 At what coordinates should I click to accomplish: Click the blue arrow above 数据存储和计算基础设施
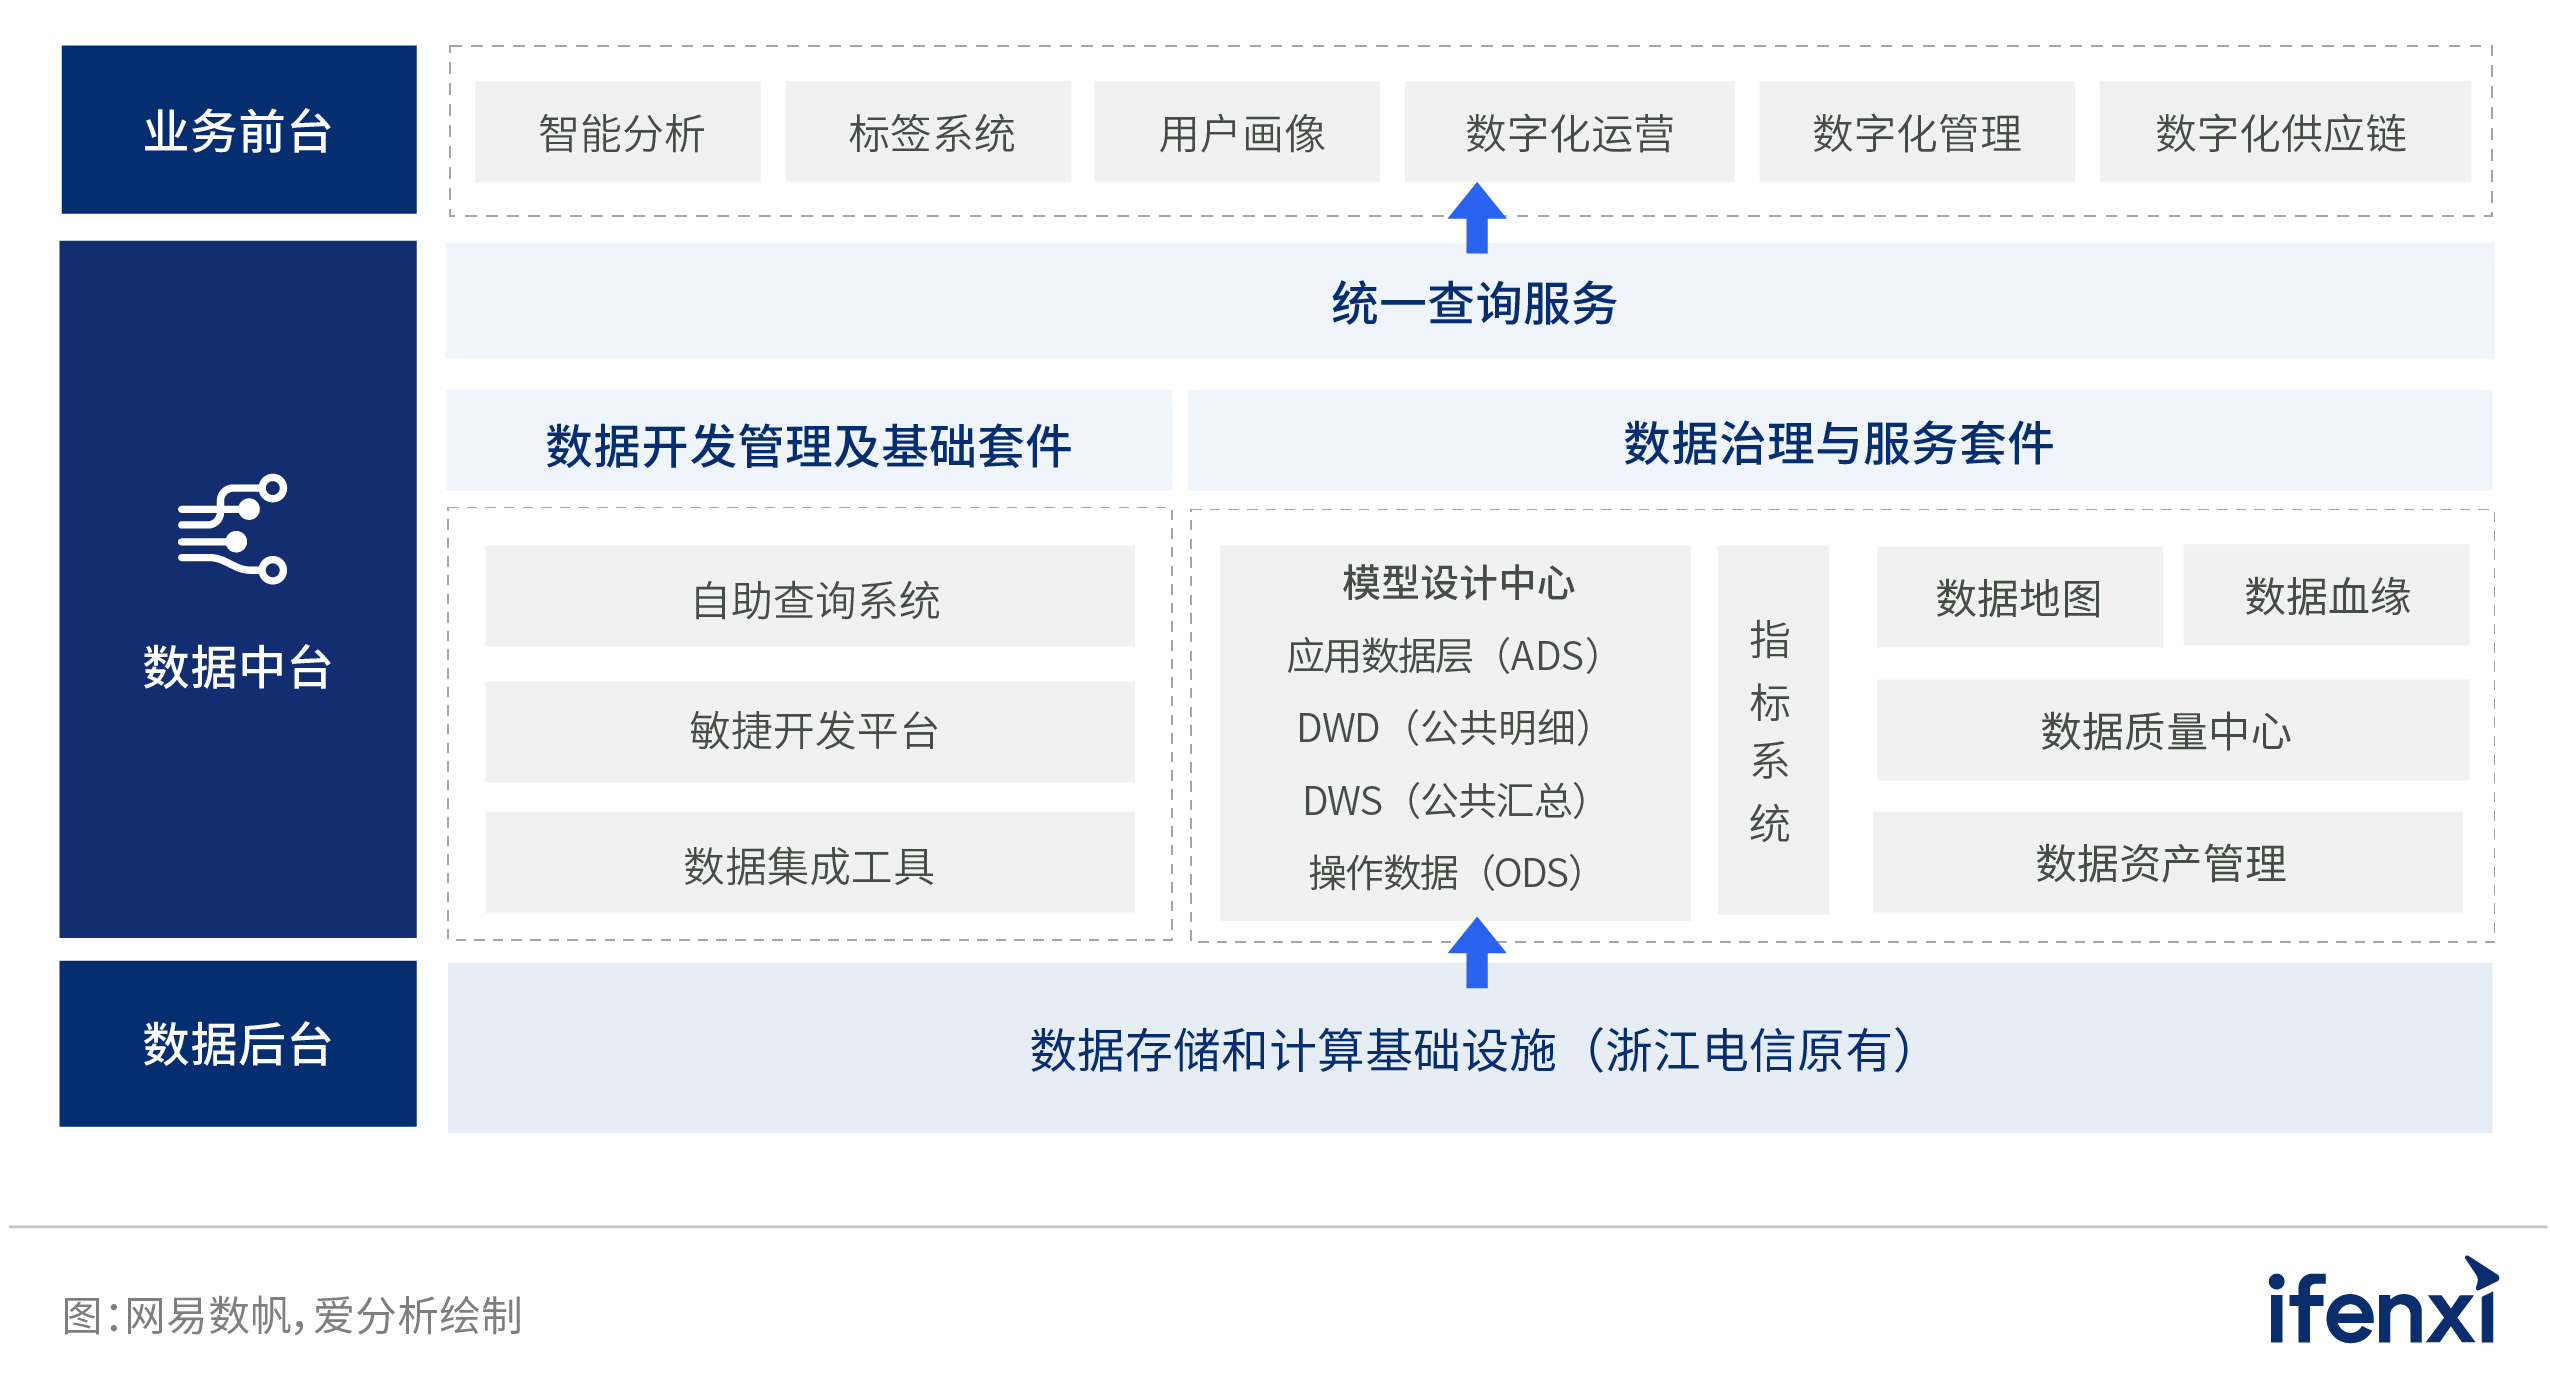(1476, 951)
